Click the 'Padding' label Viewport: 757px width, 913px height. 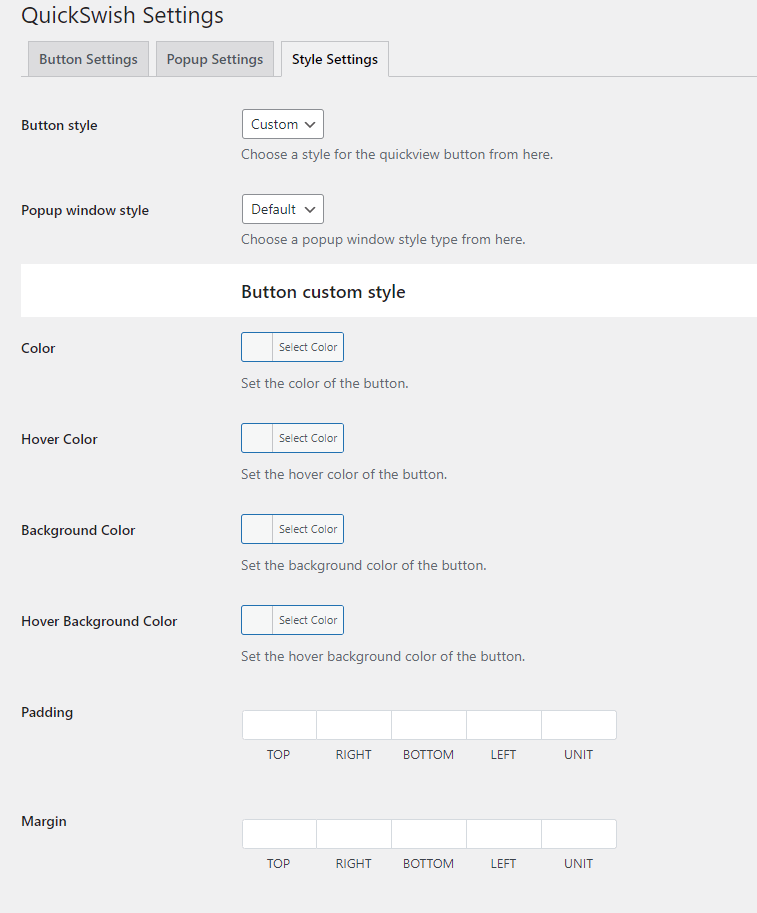coord(47,712)
